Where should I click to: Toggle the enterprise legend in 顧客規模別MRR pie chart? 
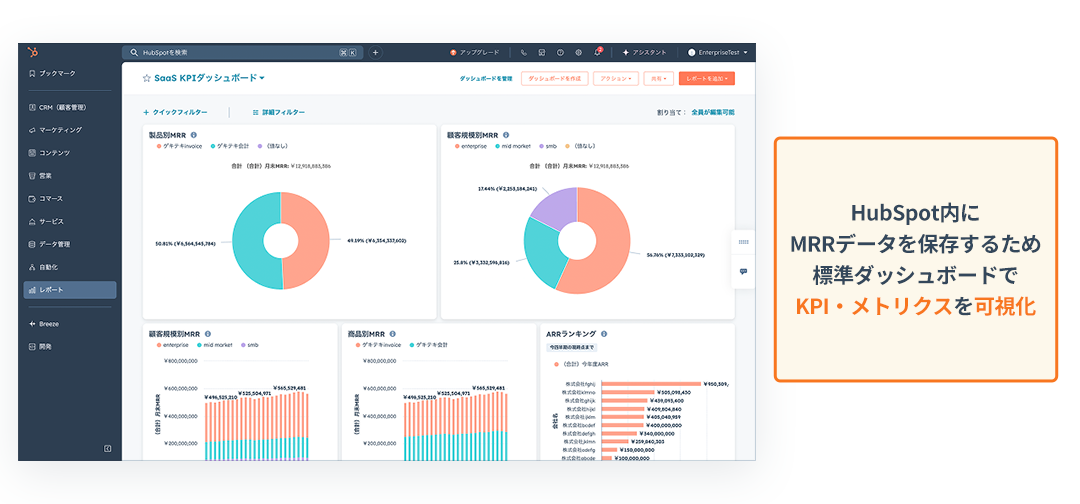coord(471,146)
